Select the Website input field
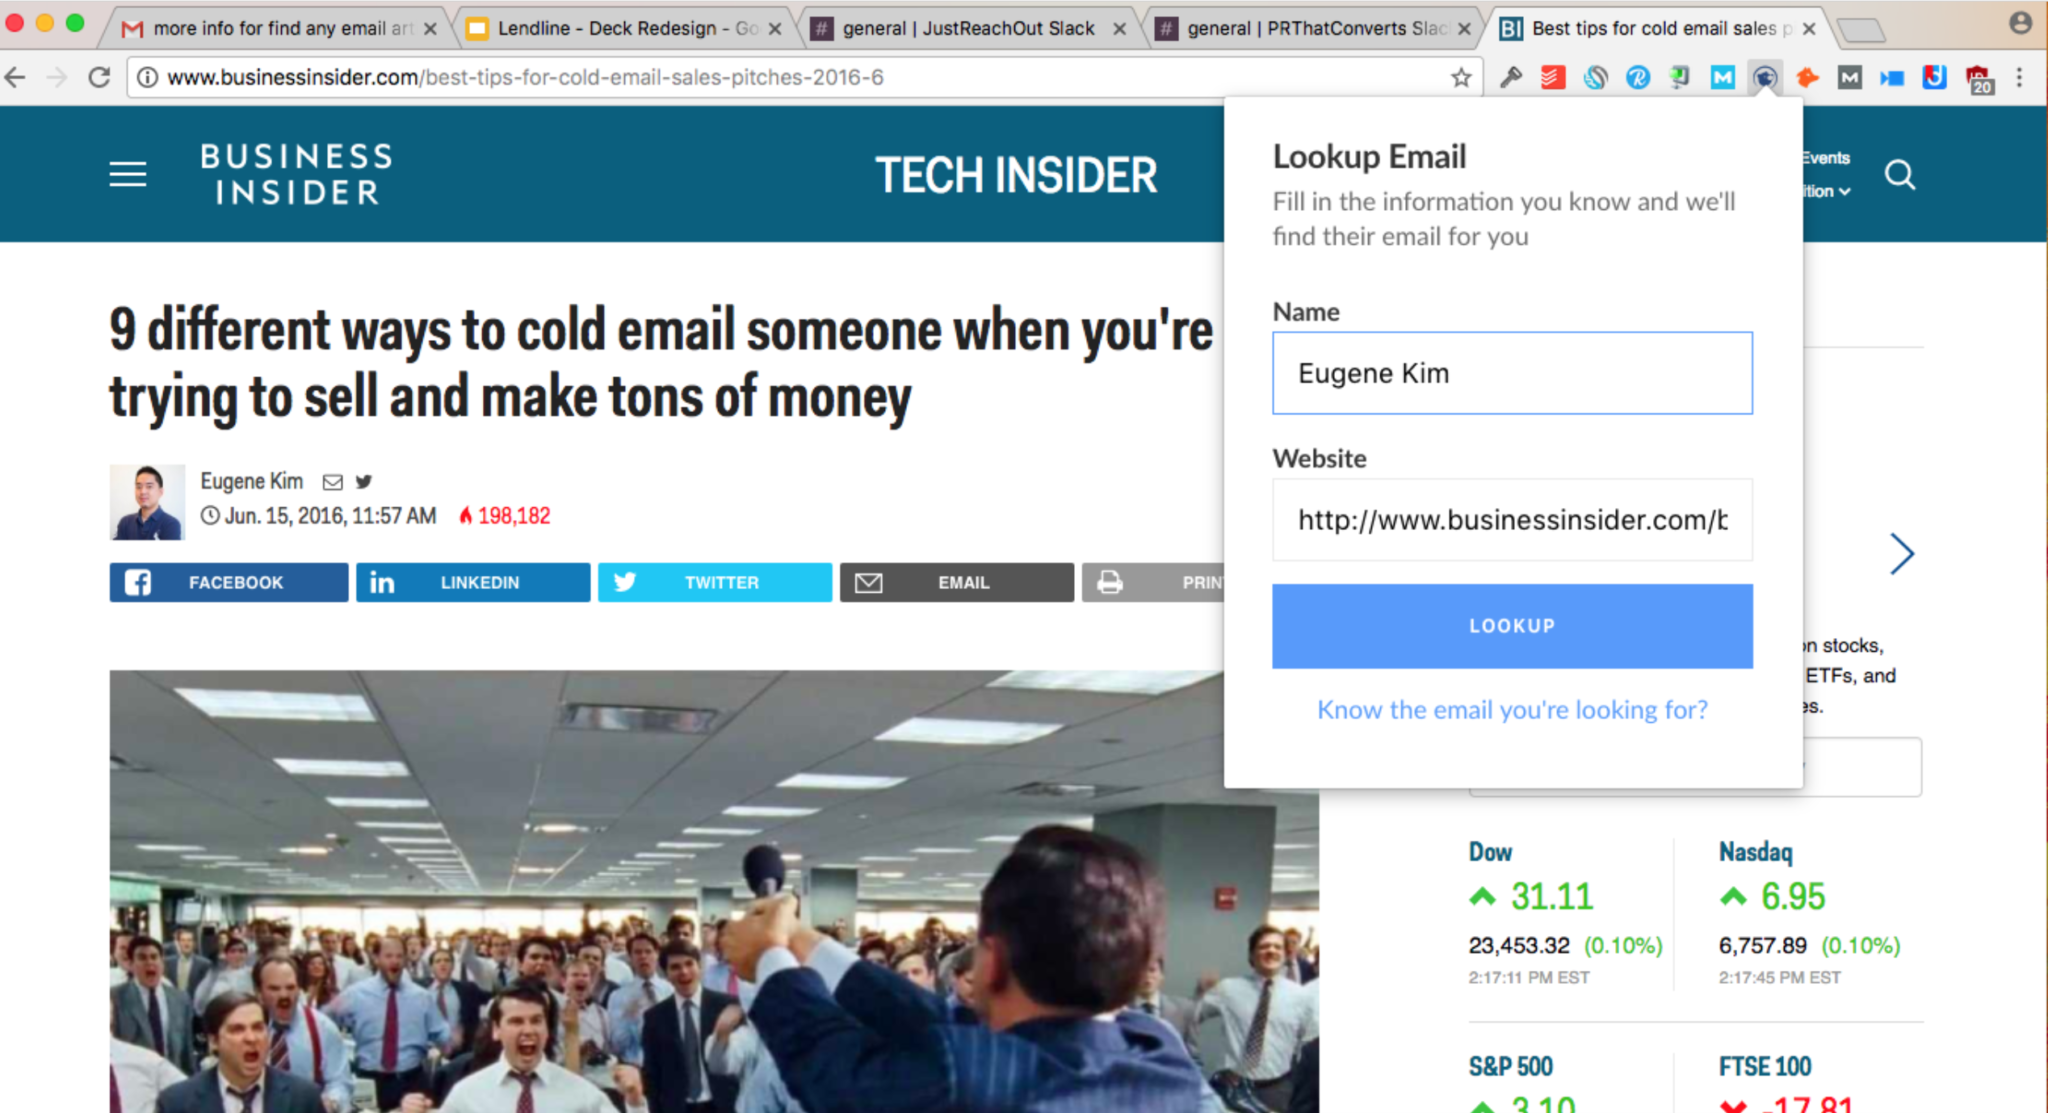The height and width of the screenshot is (1113, 2048). [x=1511, y=519]
